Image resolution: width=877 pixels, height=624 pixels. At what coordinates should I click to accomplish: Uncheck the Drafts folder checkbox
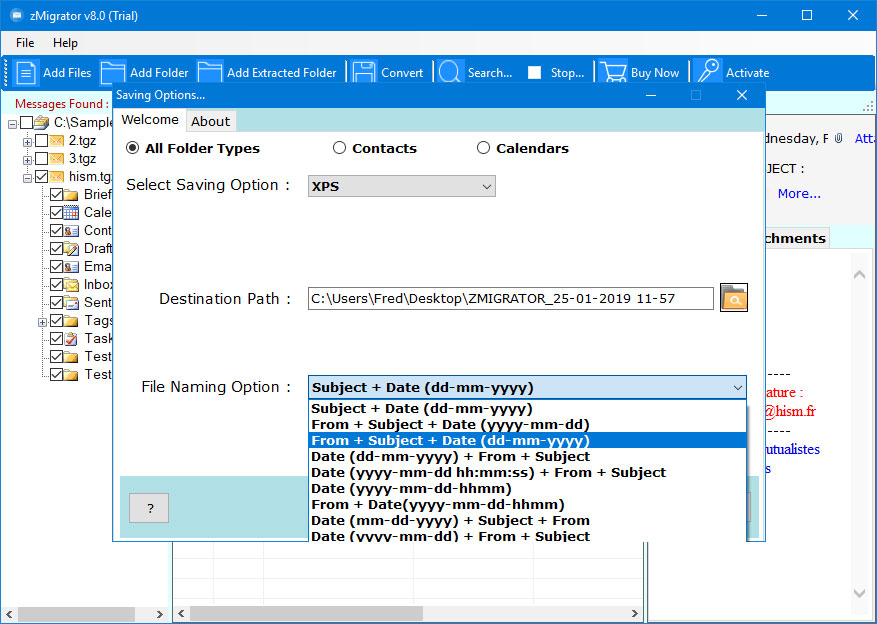56,248
